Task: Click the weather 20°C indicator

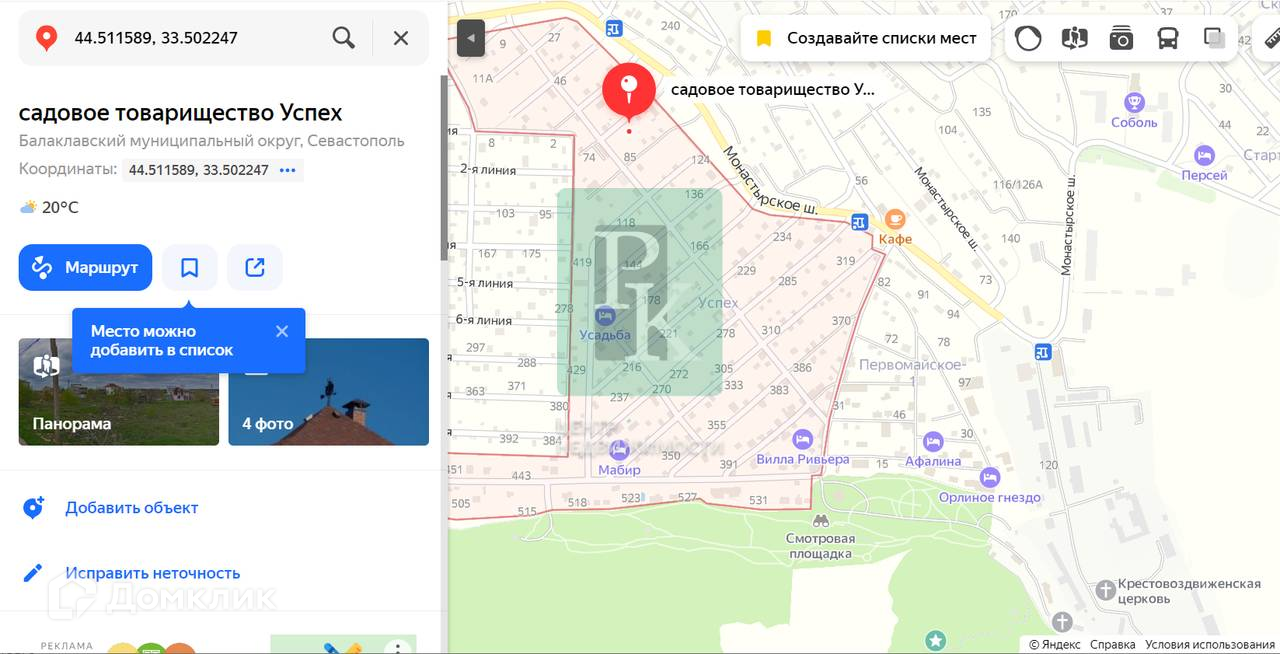Action: (x=49, y=208)
